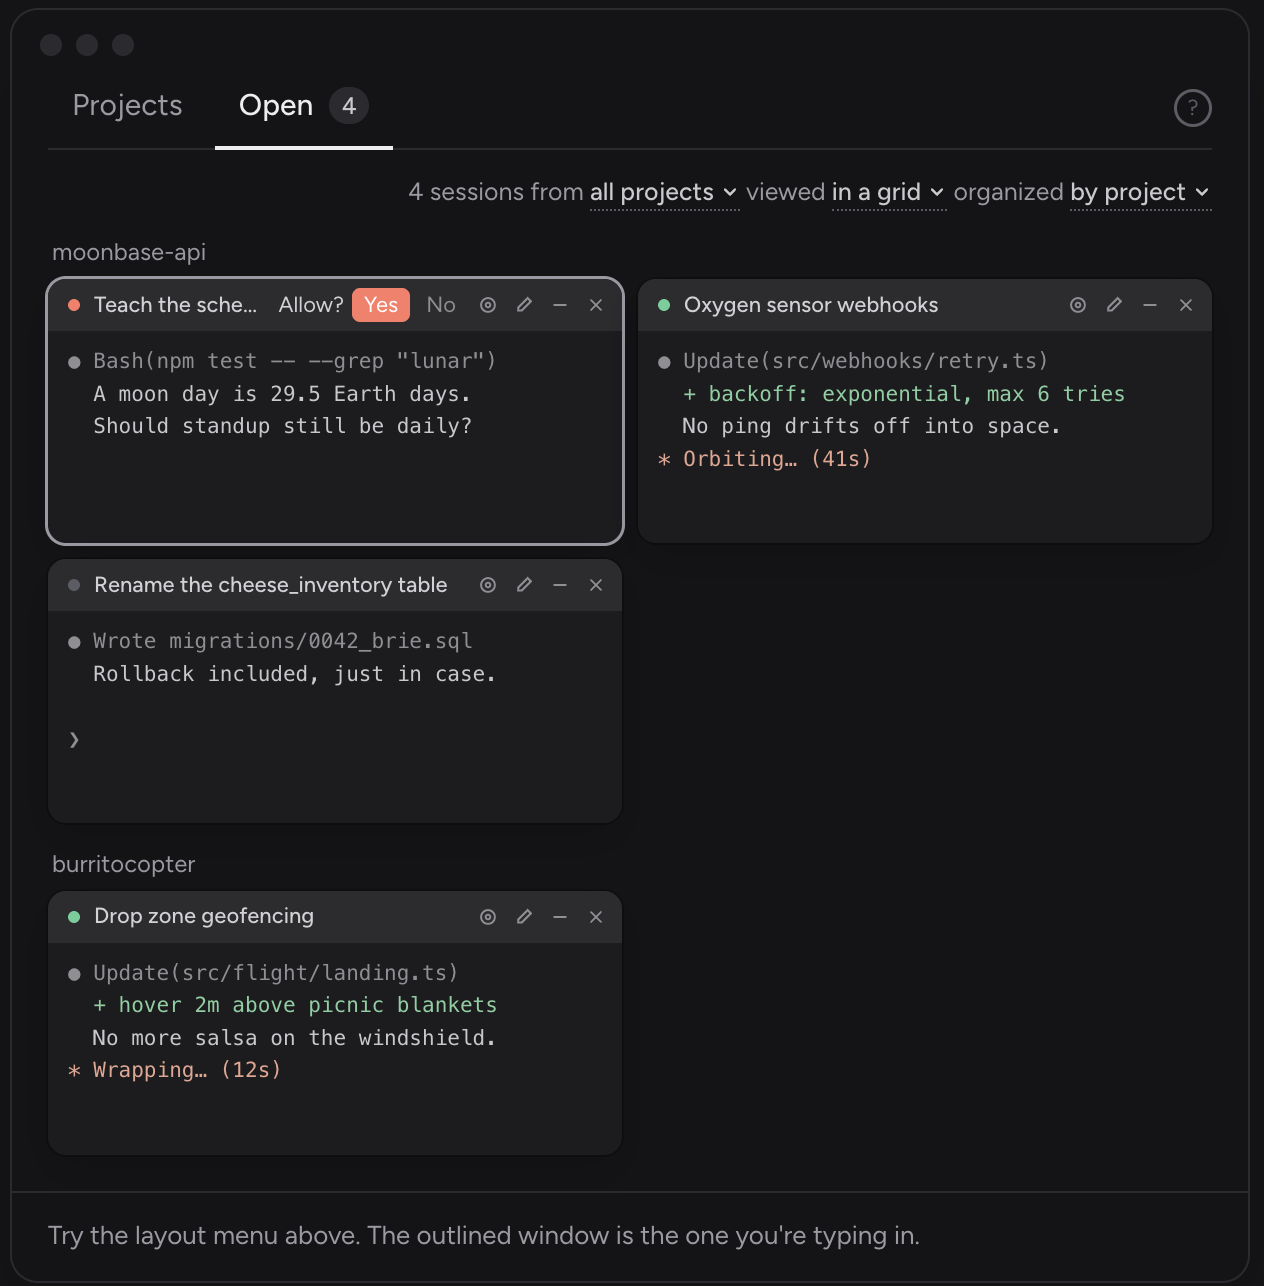This screenshot has width=1264, height=1286.
Task: Click the moonbase-api project heading
Action: tap(129, 252)
